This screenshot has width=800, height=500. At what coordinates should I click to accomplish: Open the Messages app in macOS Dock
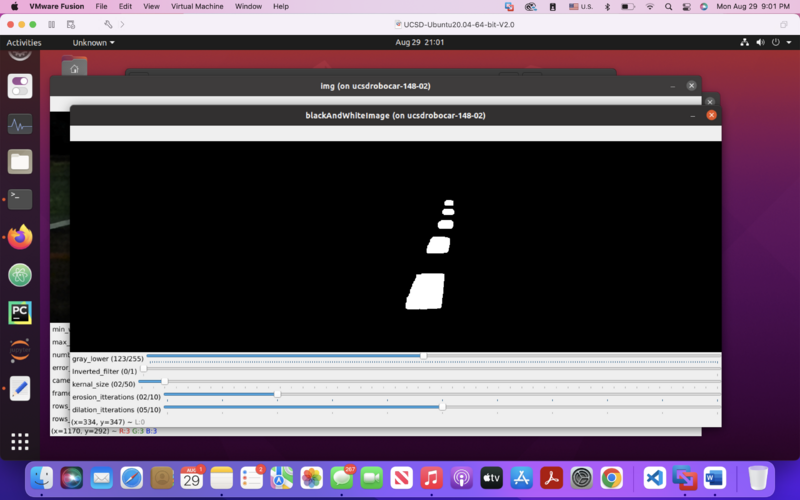(x=342, y=479)
